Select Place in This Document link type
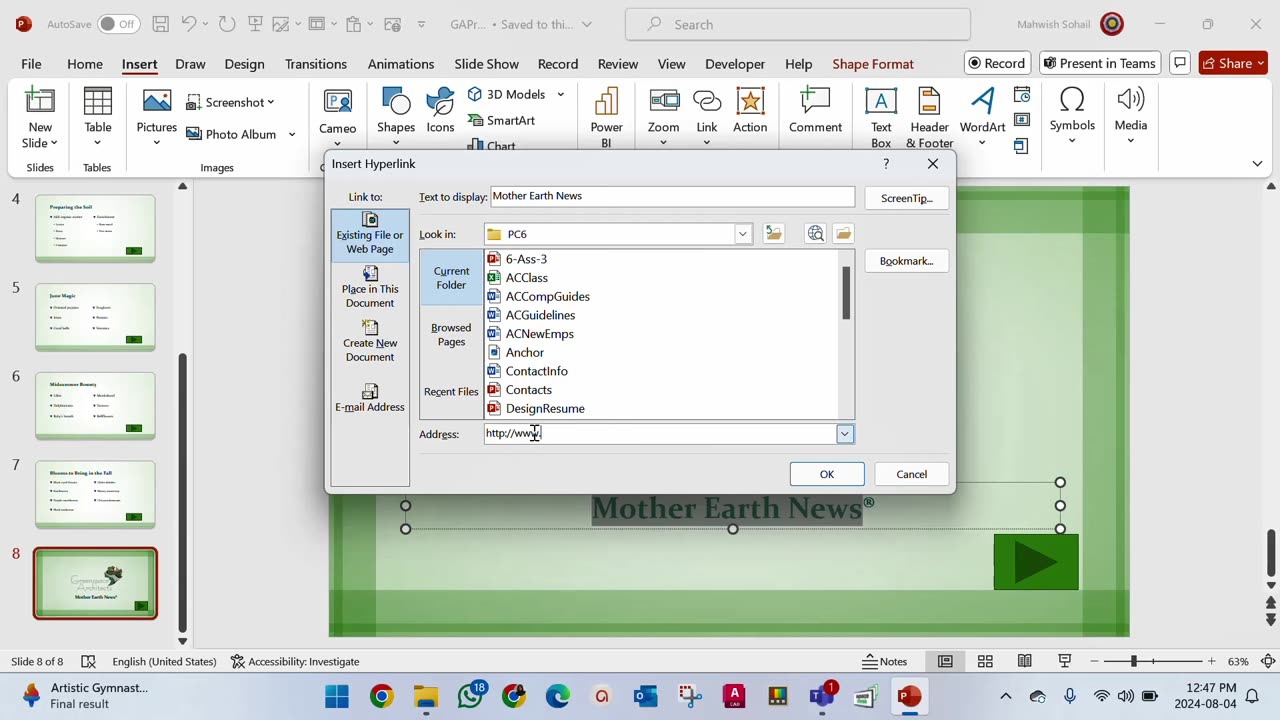The height and width of the screenshot is (720, 1280). [370, 288]
